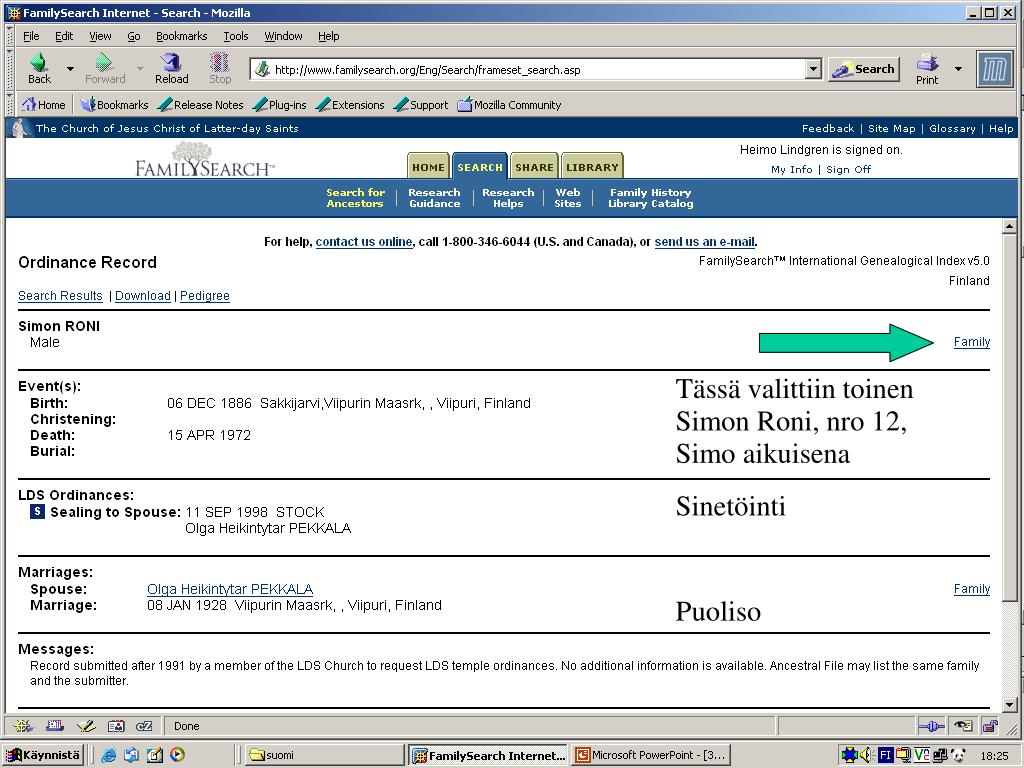The width and height of the screenshot is (1024, 768).
Task: Open the Research Guidance link
Action: click(x=434, y=198)
